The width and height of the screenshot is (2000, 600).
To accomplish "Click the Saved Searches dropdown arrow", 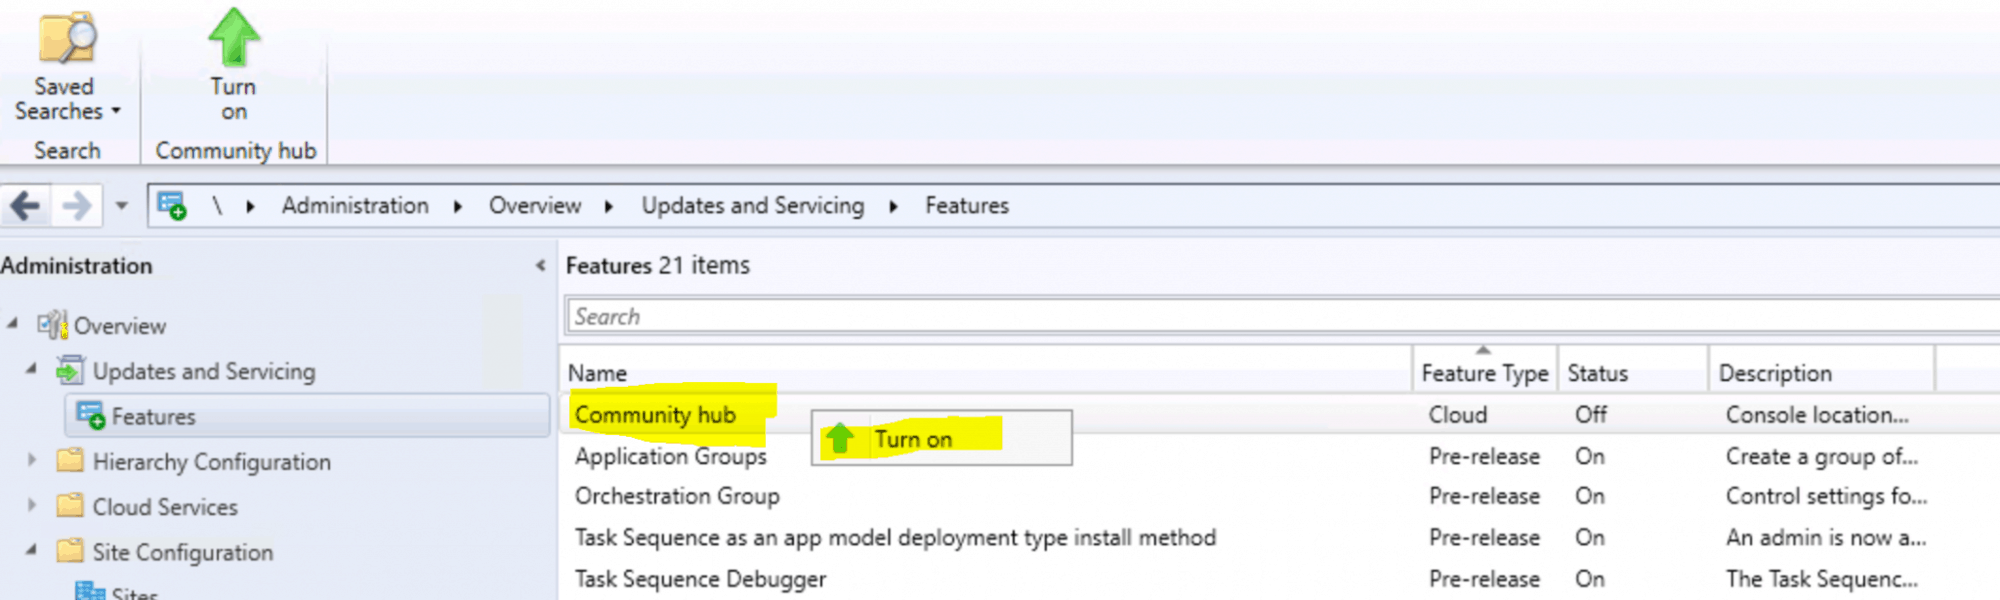I will 116,111.
